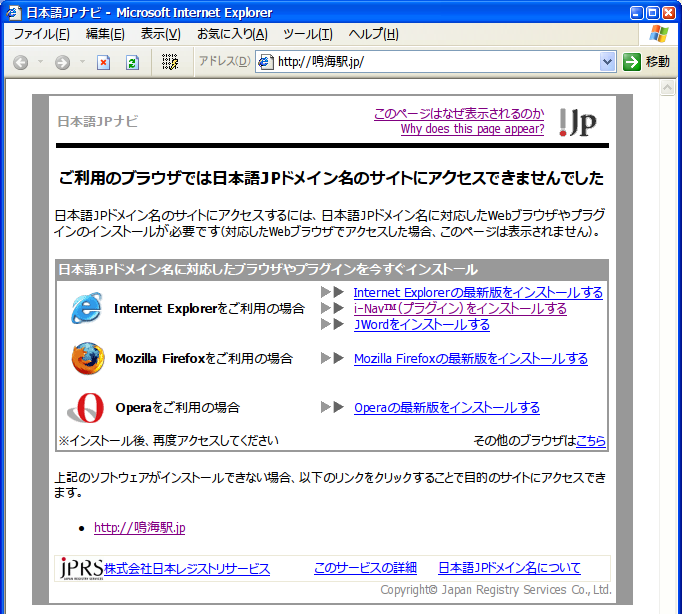Image resolution: width=682 pixels, height=614 pixels.
Task: Expand the address bar URL dropdown
Action: [x=607, y=62]
